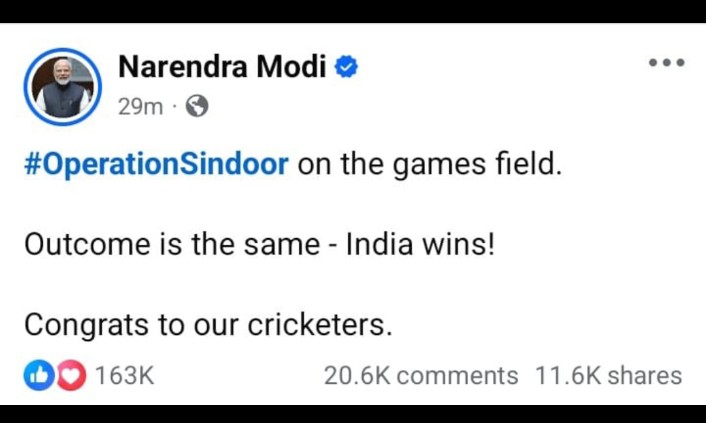Click the dot separator beside the timestamp
Viewport: 706px width, 423px height.
pyautogui.click(x=175, y=106)
